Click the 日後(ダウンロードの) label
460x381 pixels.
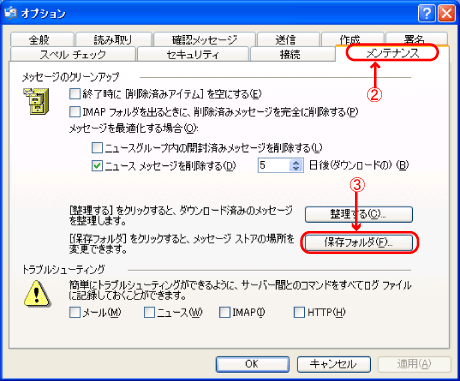359,165
